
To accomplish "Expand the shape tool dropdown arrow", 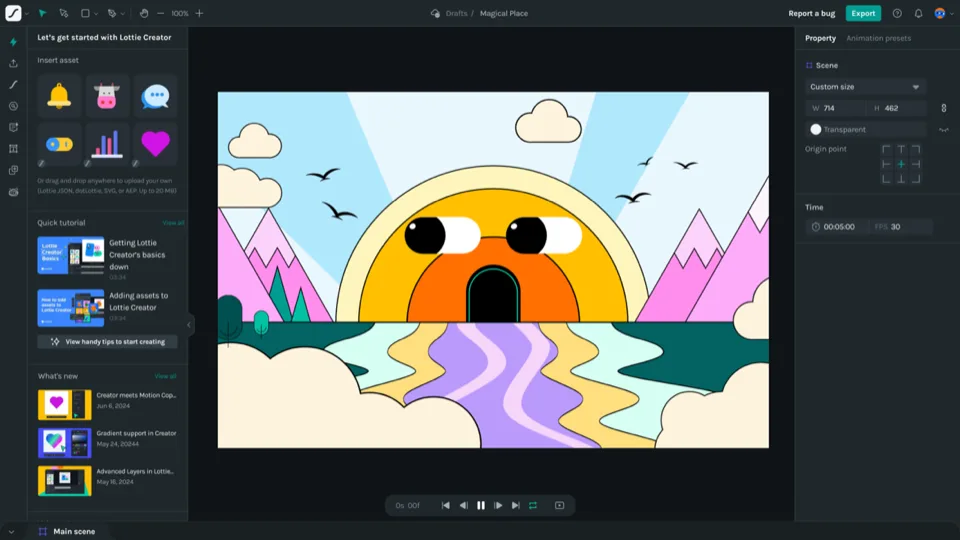I will click(96, 13).
